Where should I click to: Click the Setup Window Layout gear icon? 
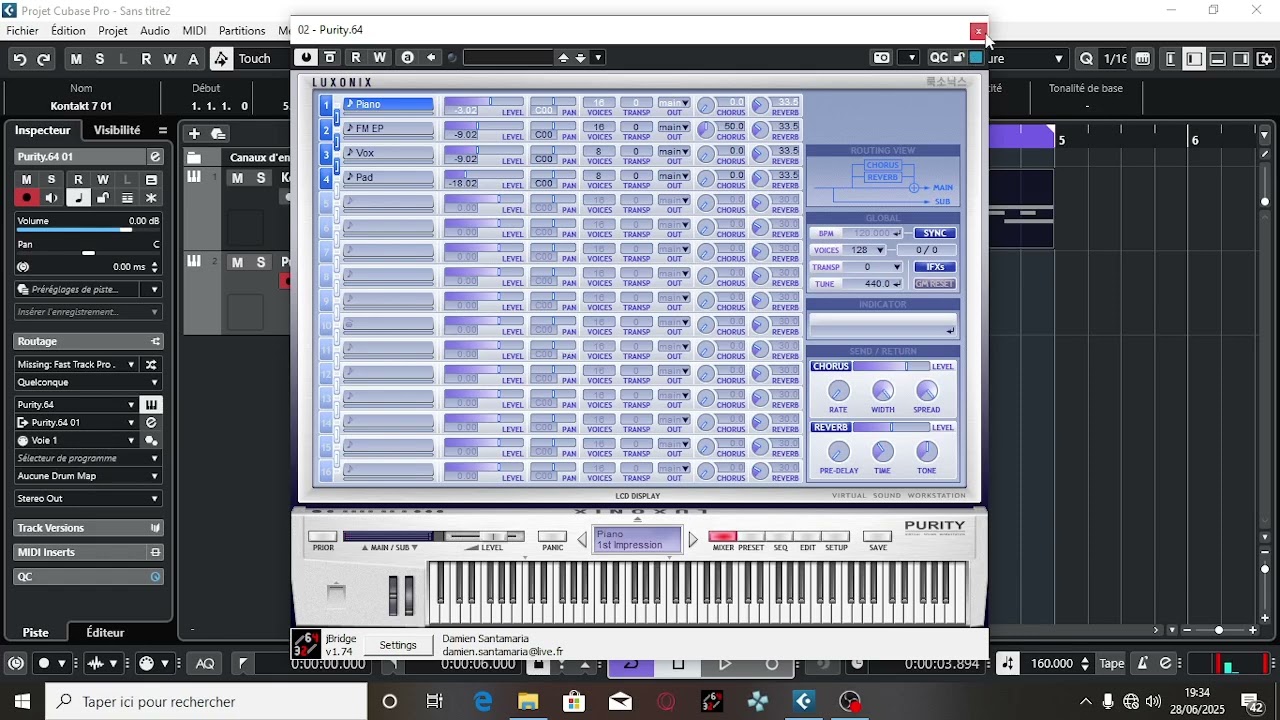point(1266,59)
